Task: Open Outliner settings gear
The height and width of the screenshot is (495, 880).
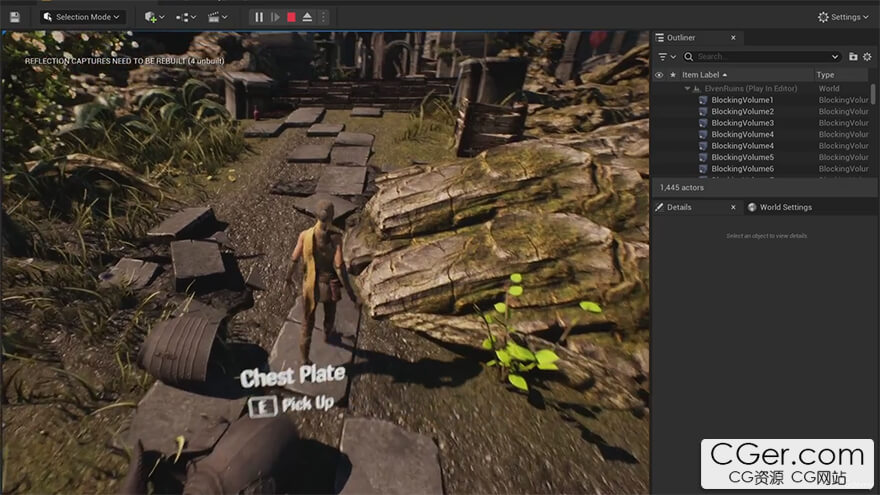Action: pos(867,57)
